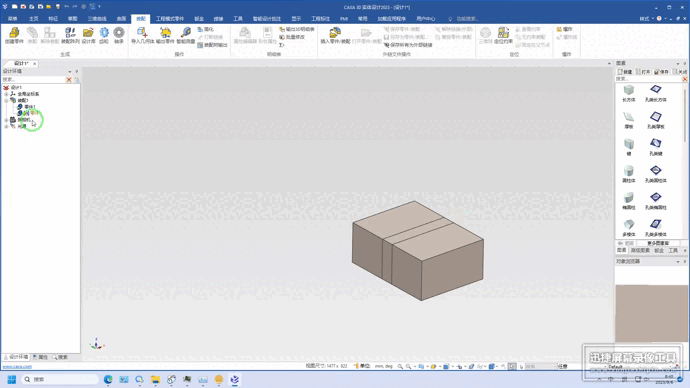
Task: Expand the 全局坐标系 tree node
Action: pos(6,94)
